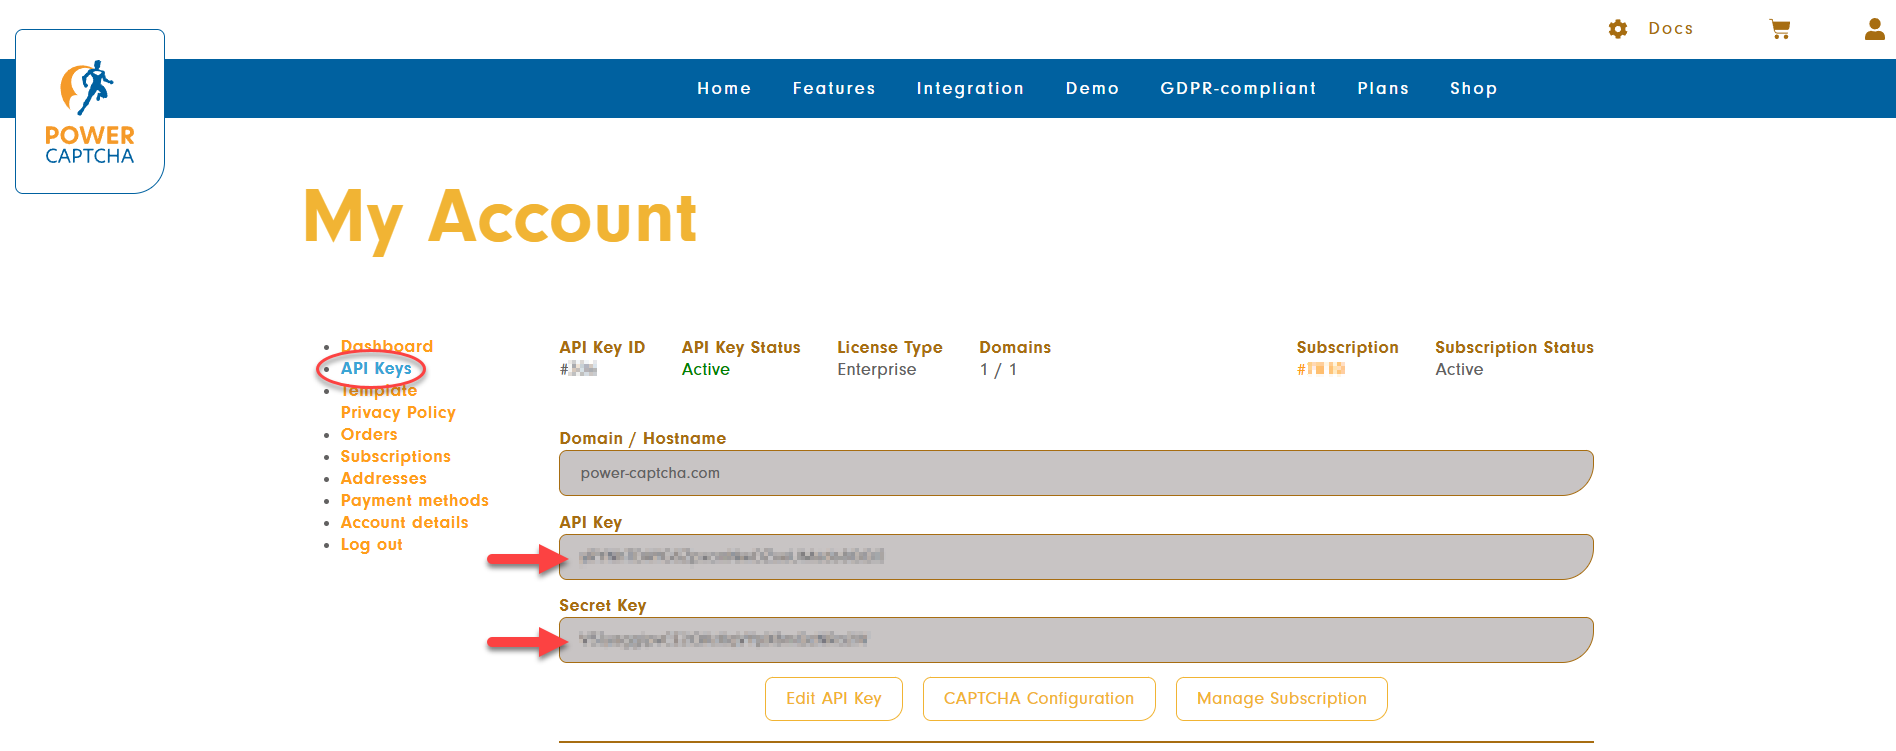Open Orders in account sidebar
The image size is (1896, 751).
369,434
